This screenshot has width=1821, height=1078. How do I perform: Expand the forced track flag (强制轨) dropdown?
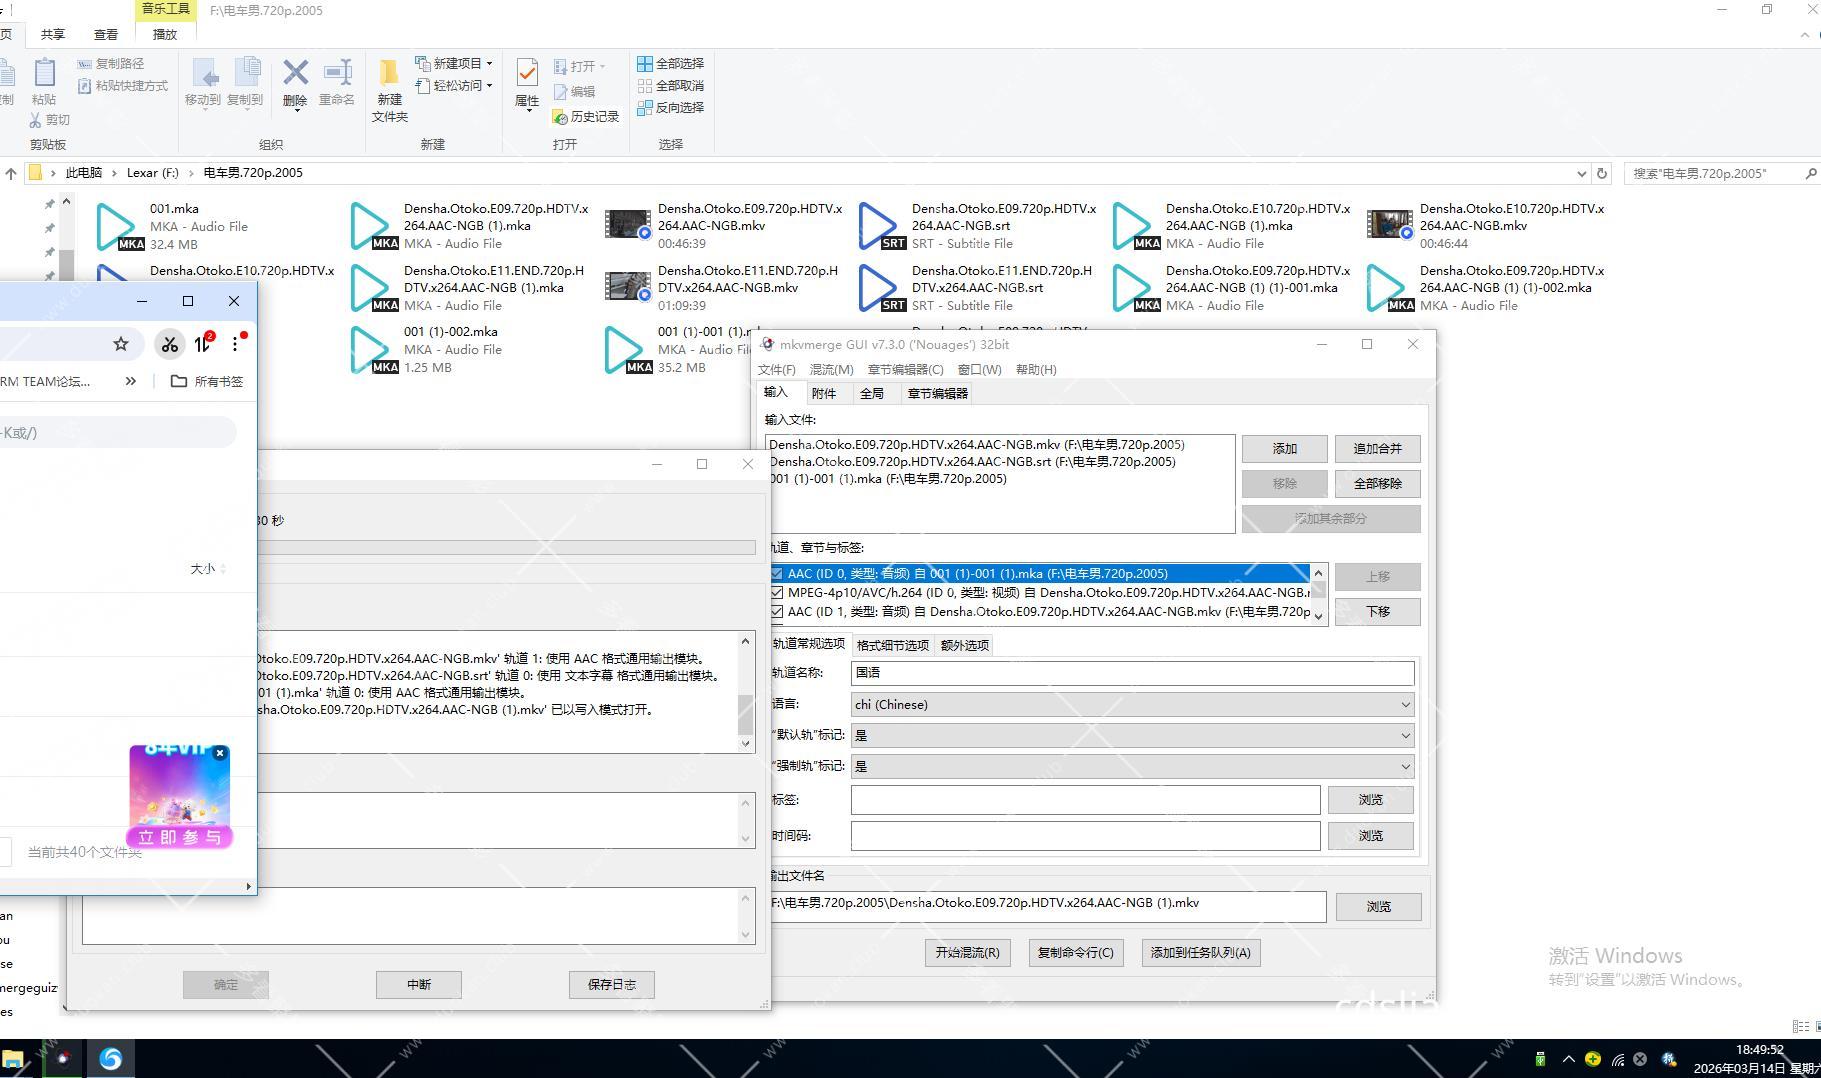point(1132,767)
